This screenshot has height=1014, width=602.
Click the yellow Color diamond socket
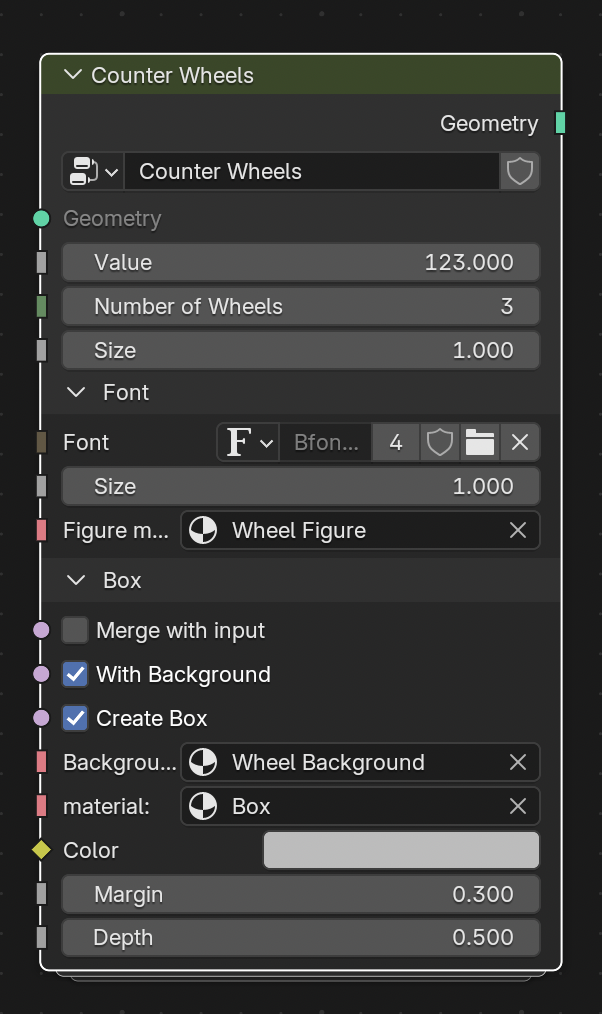tap(41, 850)
